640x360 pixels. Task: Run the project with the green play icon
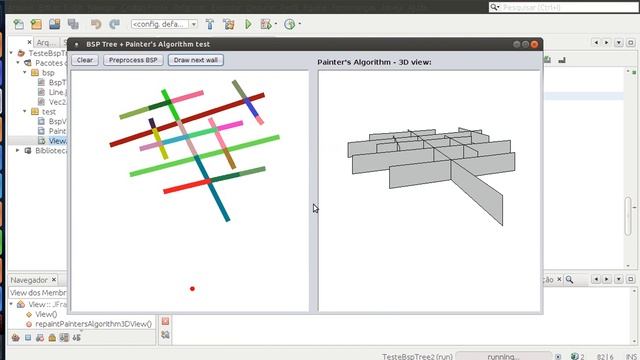[x=248, y=24]
